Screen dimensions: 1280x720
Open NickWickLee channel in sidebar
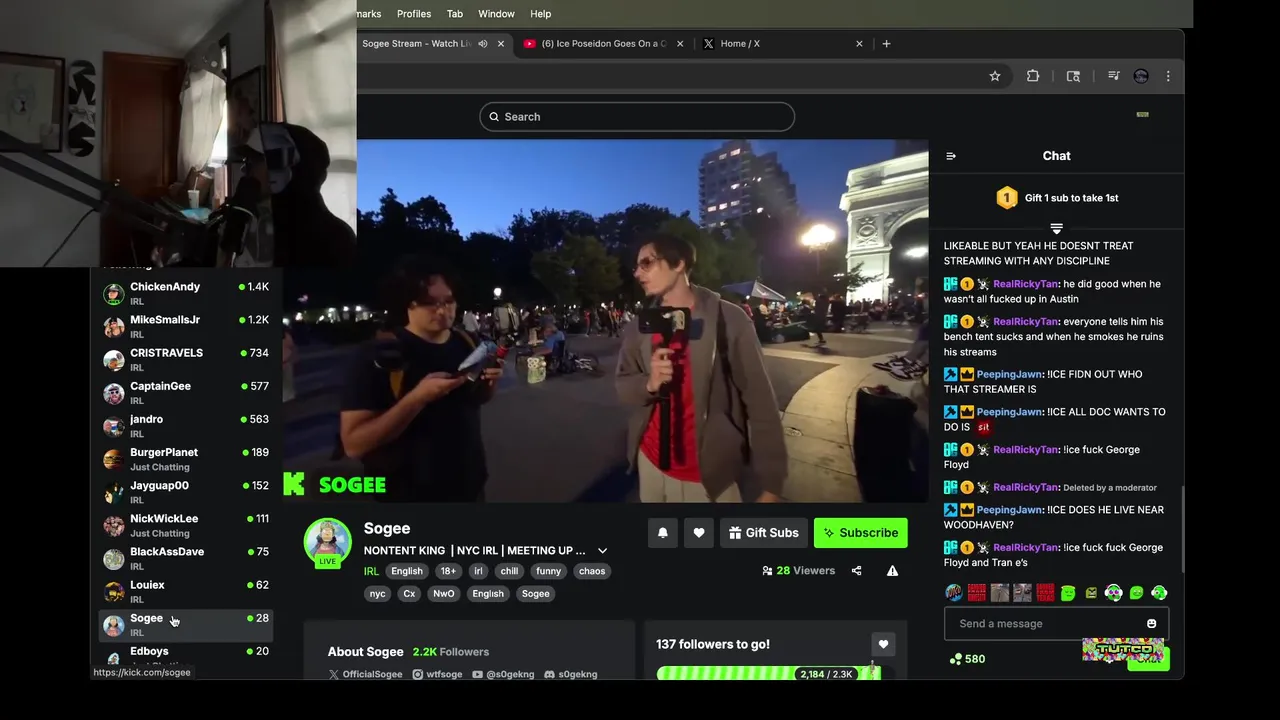(186, 526)
